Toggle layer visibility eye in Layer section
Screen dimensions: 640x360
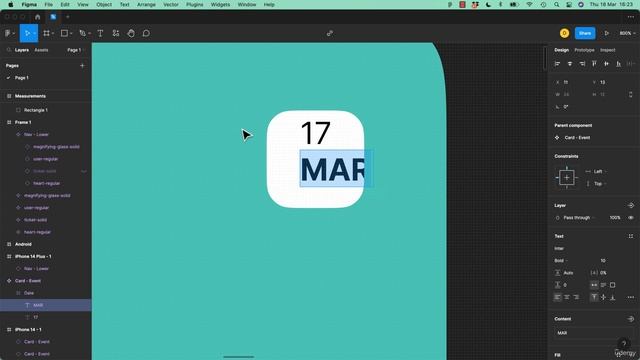631,218
